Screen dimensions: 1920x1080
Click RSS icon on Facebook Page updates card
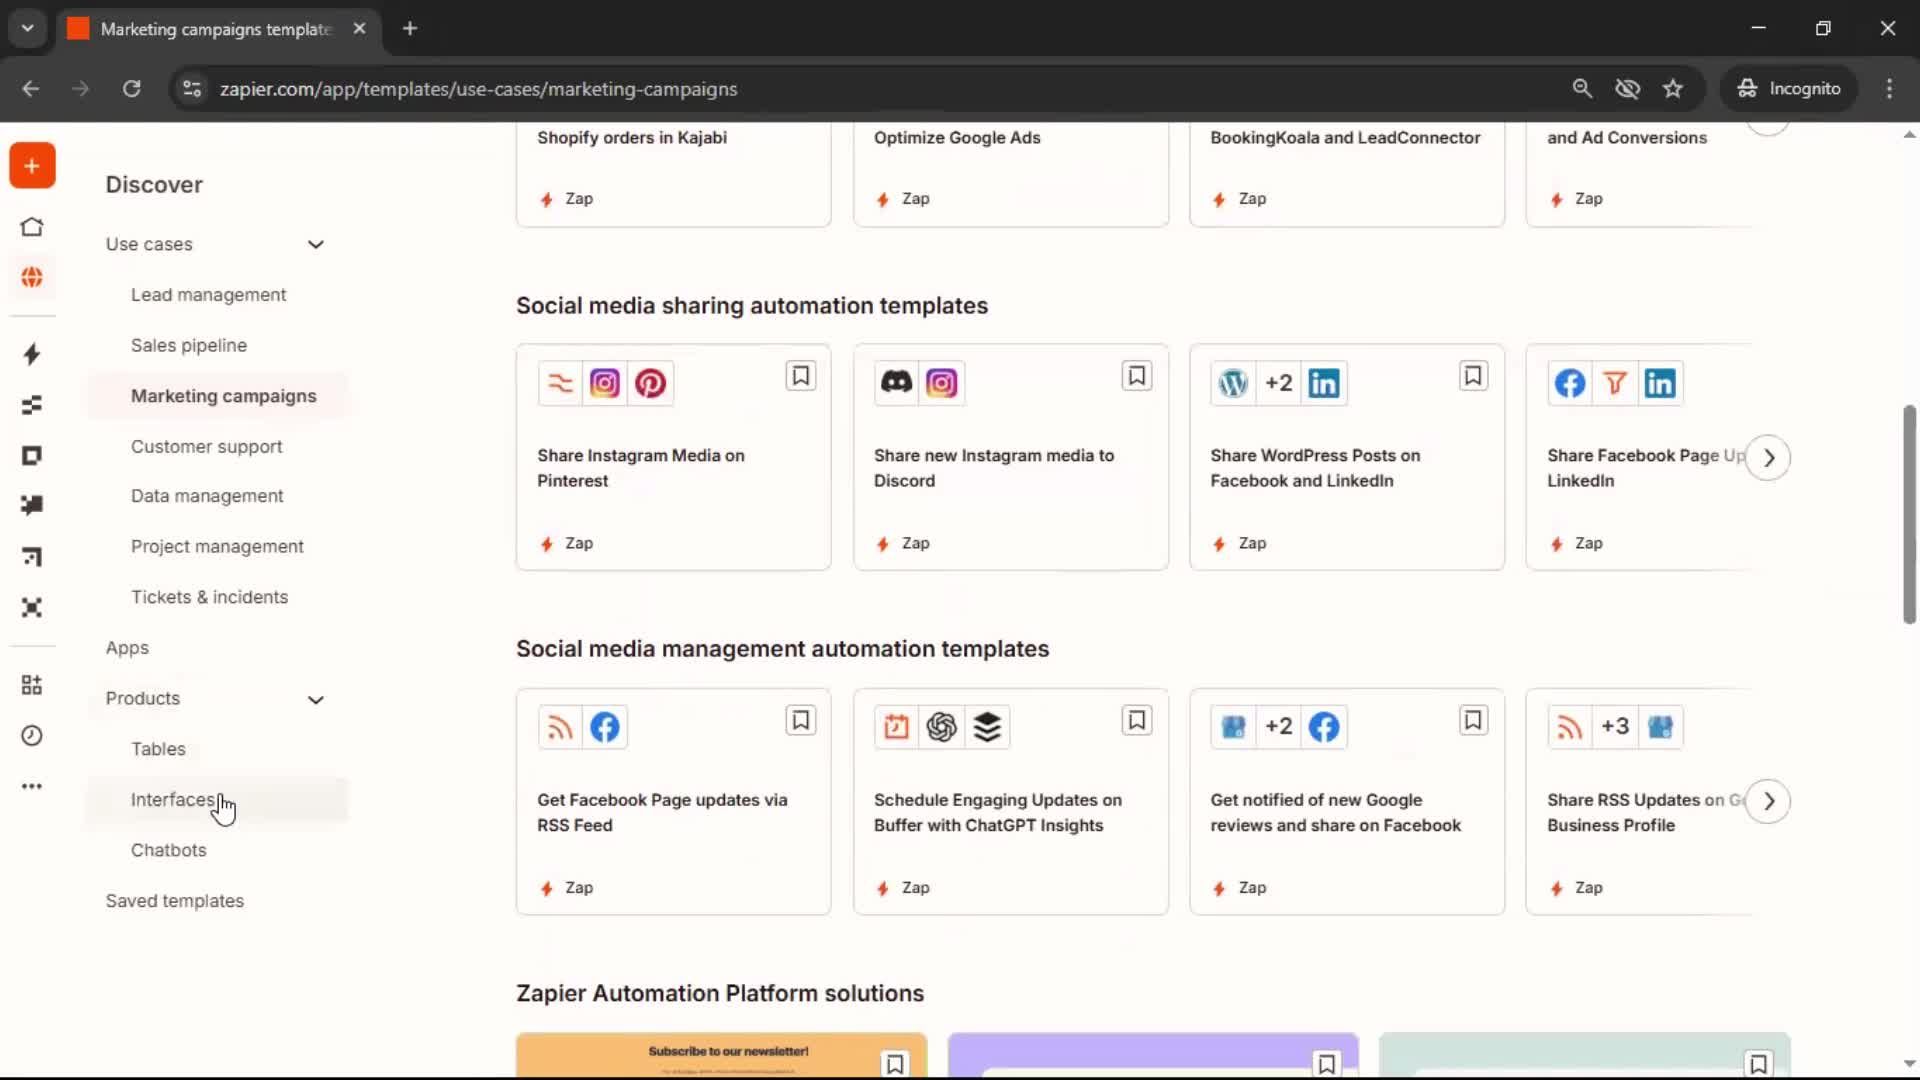coord(560,727)
